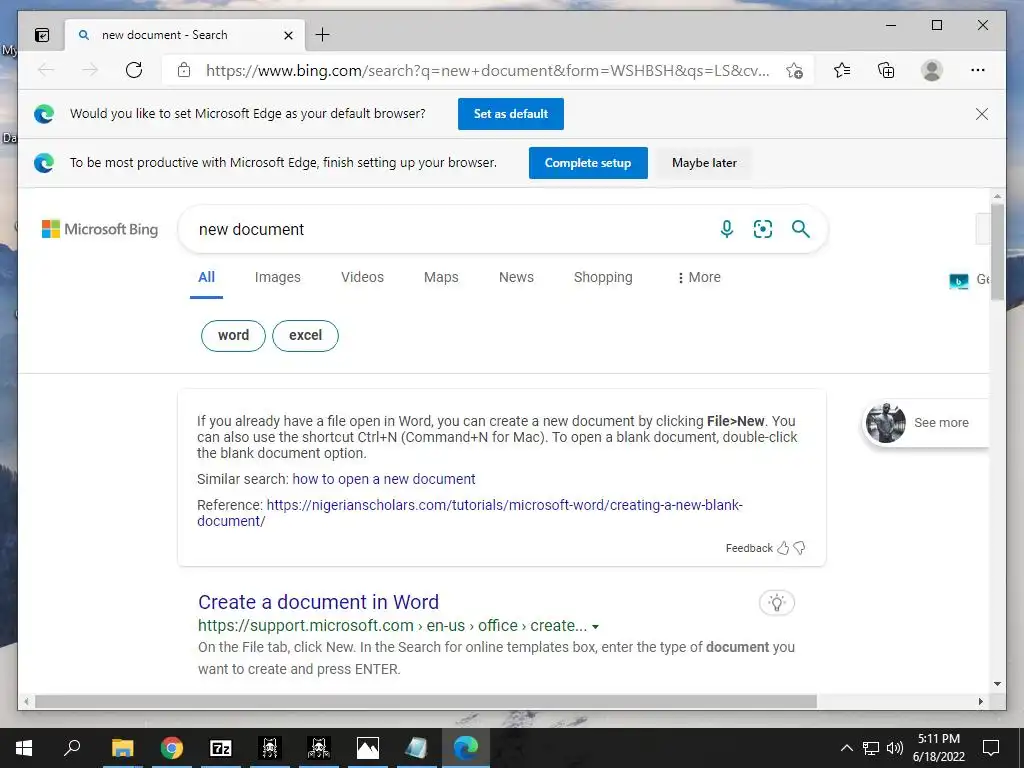1024x768 pixels.
Task: Go to Microsoft Bing home logo
Action: pyautogui.click(x=100, y=229)
